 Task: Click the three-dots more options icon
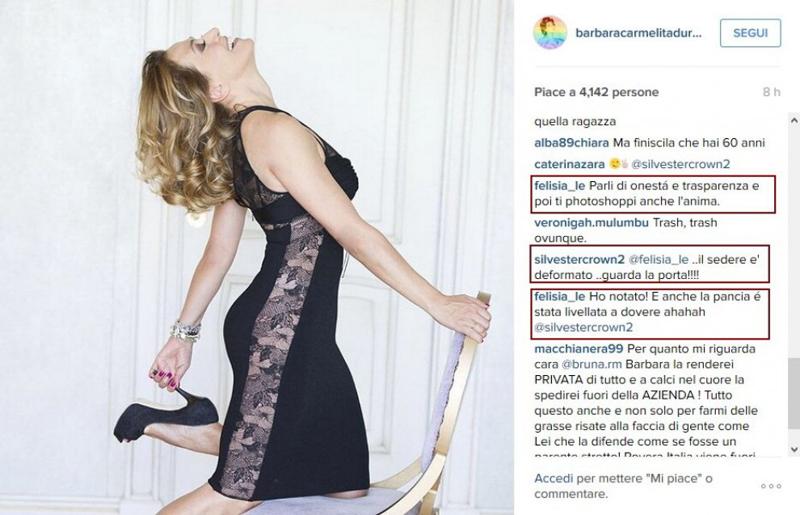pos(770,486)
